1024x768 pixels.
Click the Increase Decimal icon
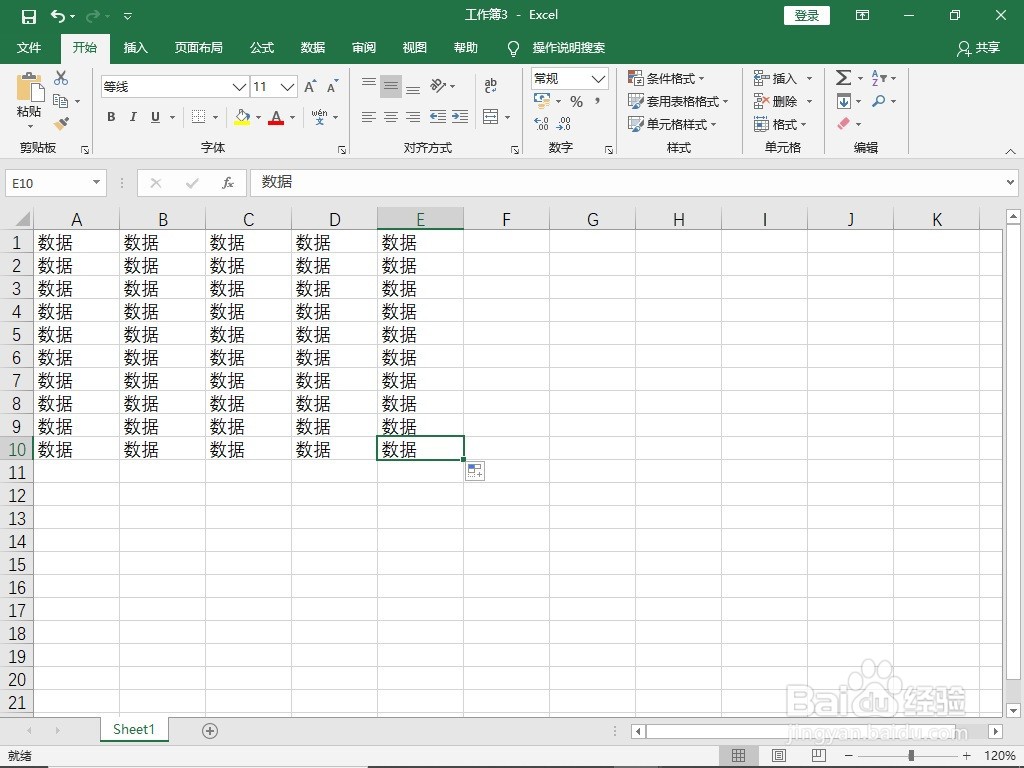click(539, 124)
